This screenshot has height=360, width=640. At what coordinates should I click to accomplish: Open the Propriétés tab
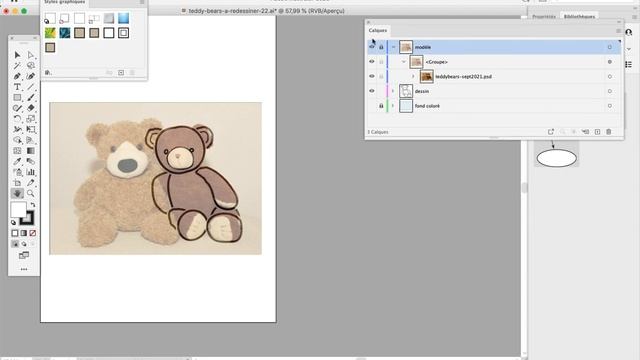pos(544,16)
